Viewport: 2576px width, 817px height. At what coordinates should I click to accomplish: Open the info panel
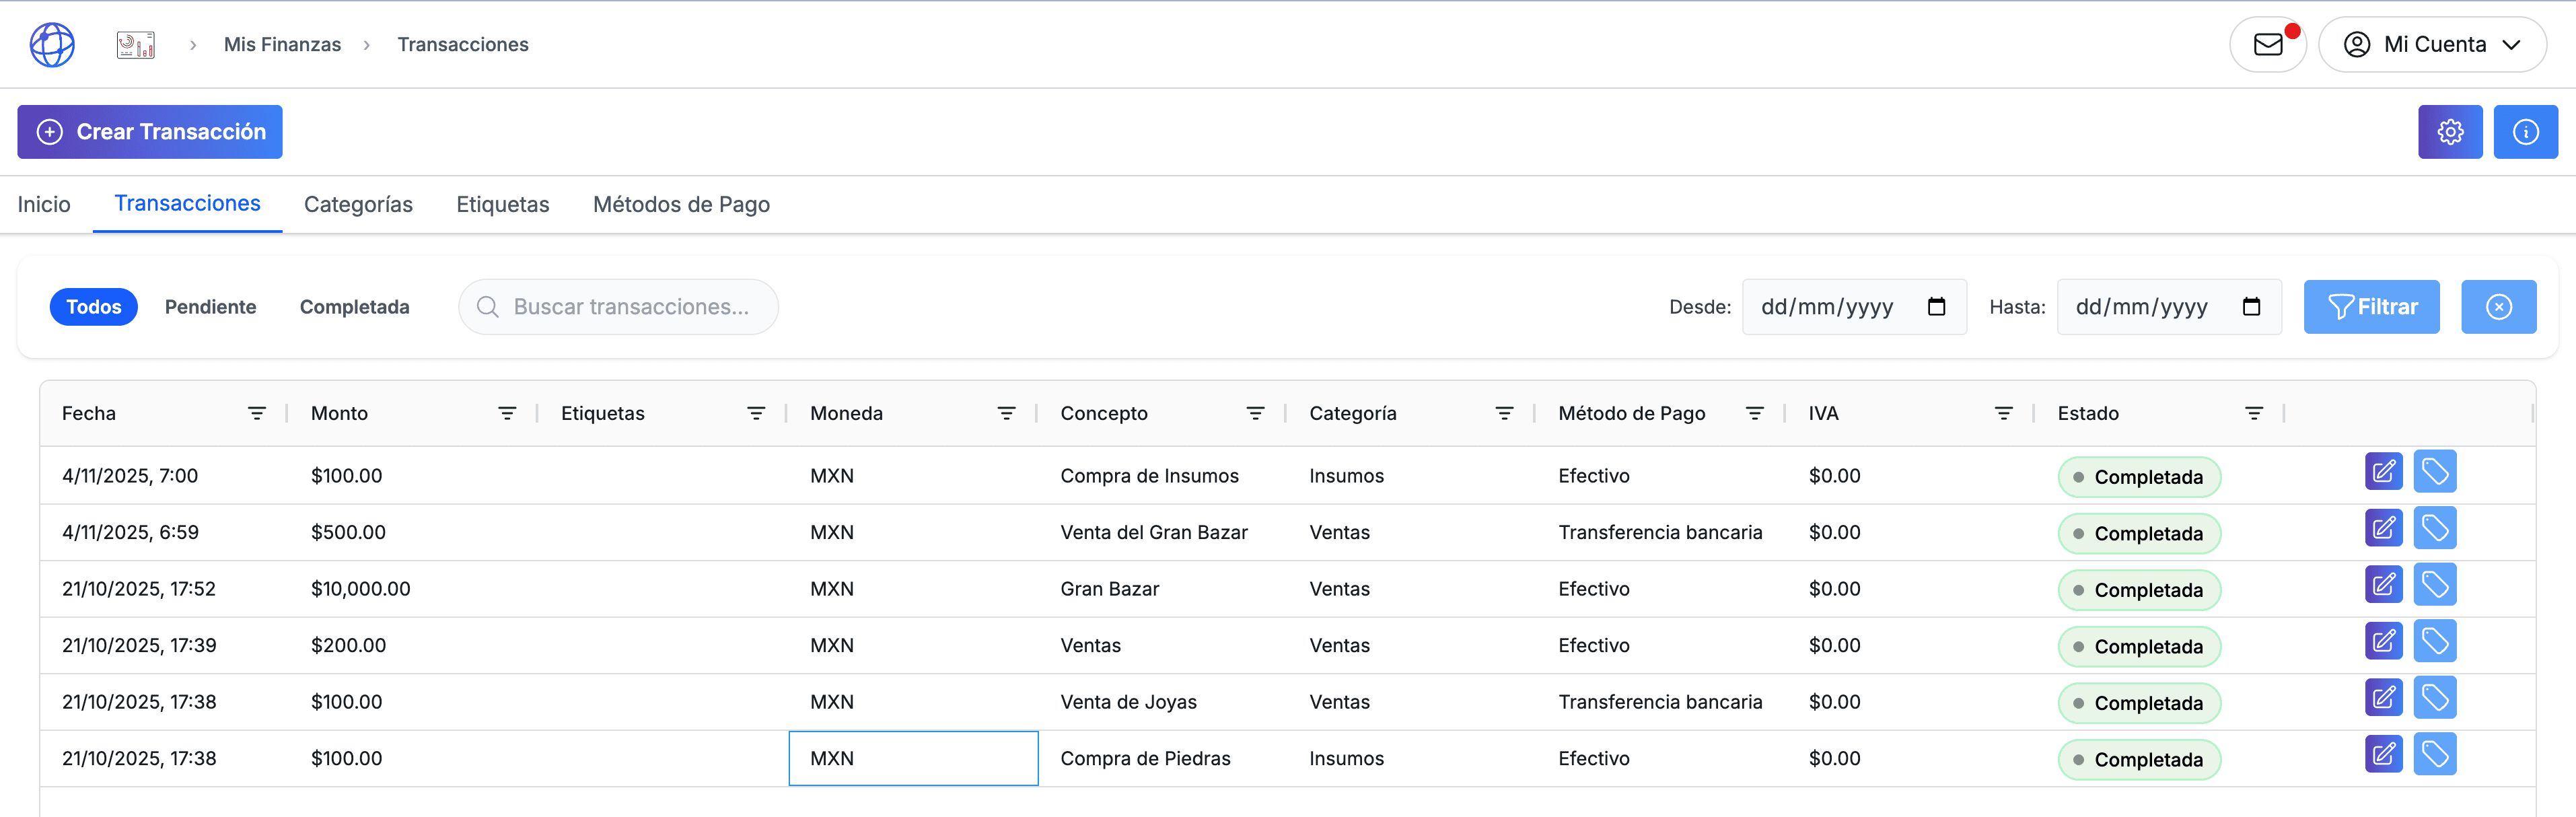[2526, 131]
